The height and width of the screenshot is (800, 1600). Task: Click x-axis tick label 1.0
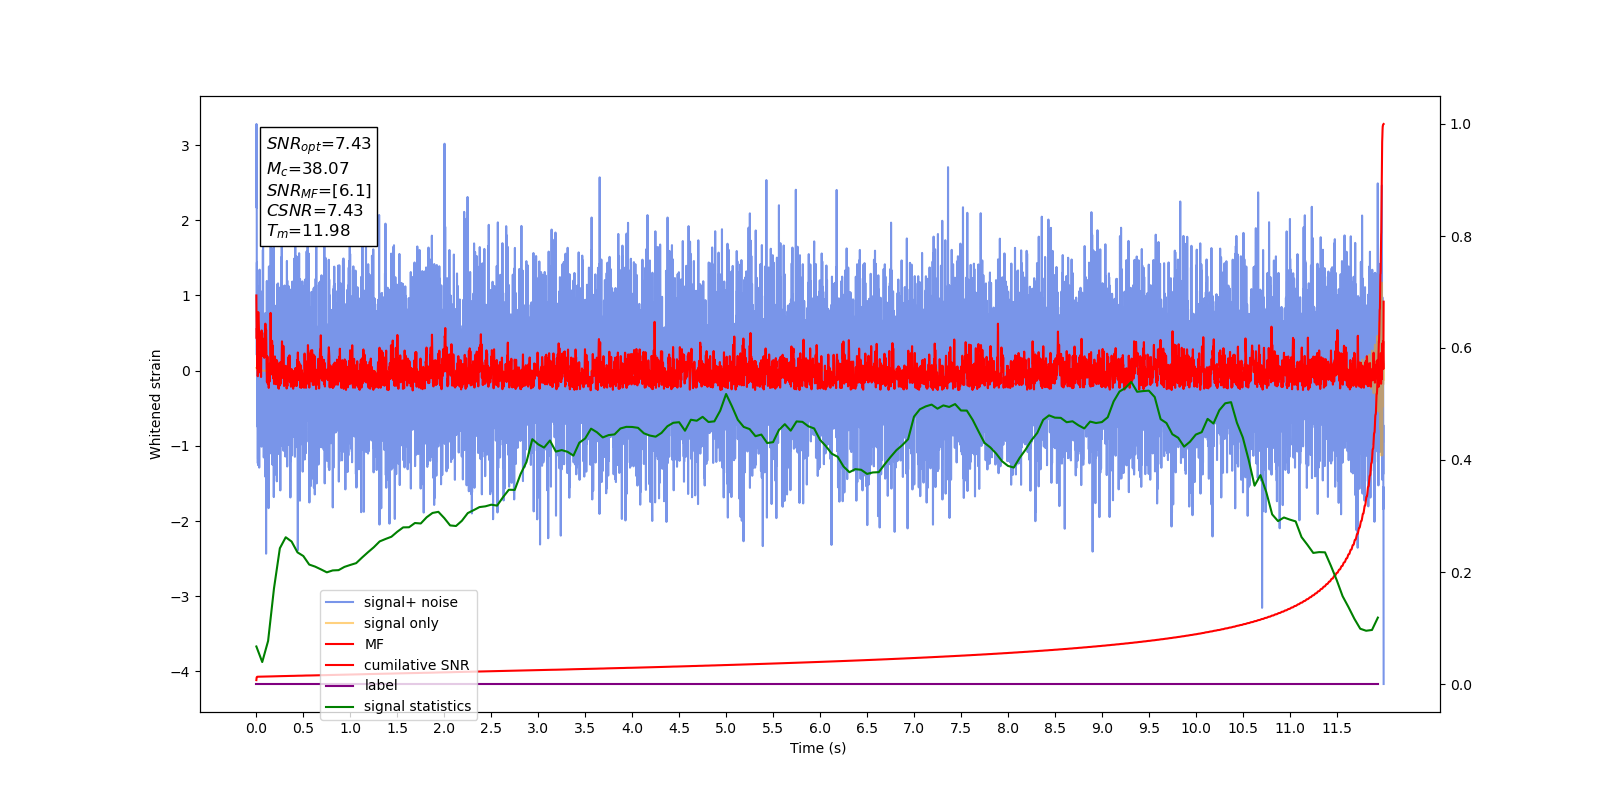350,728
